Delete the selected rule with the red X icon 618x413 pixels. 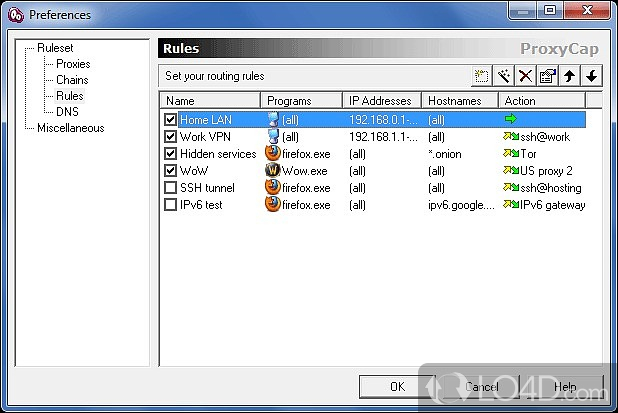[525, 76]
